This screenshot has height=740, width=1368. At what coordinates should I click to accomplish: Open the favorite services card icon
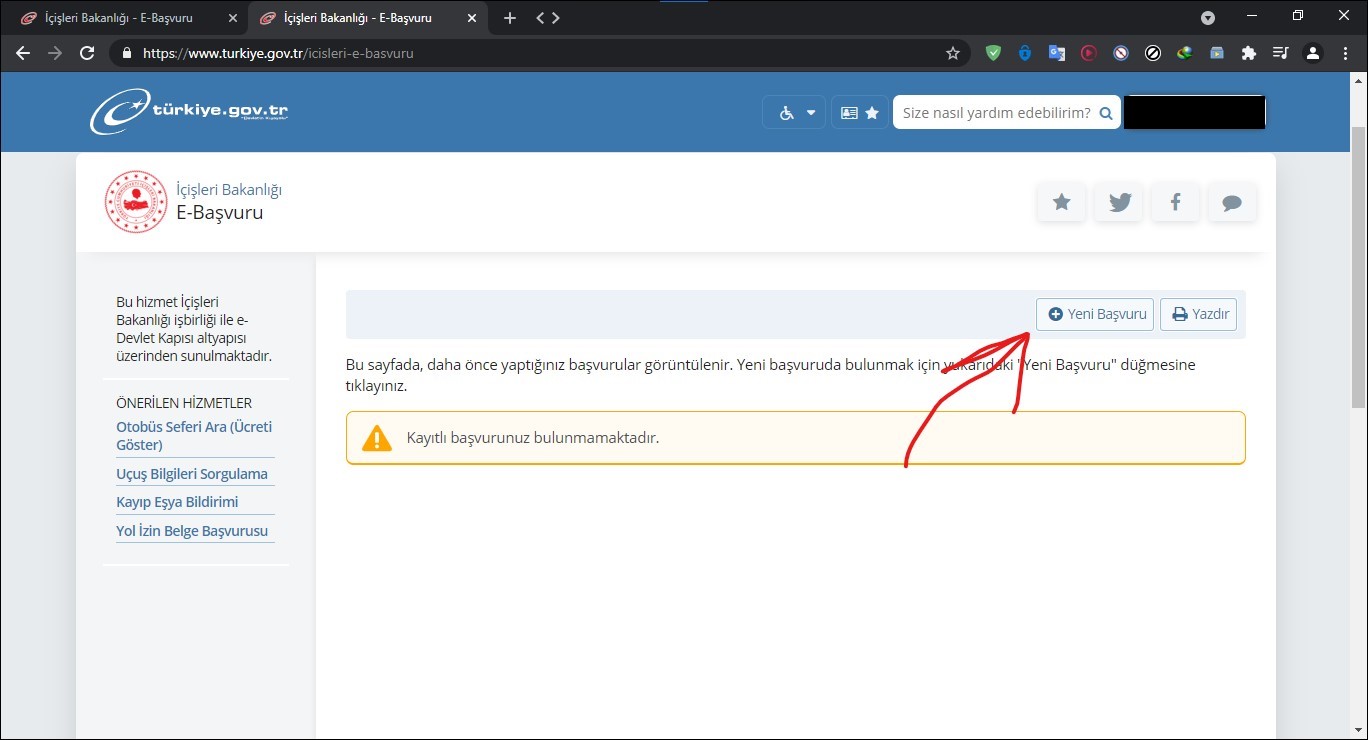pyautogui.click(x=859, y=113)
